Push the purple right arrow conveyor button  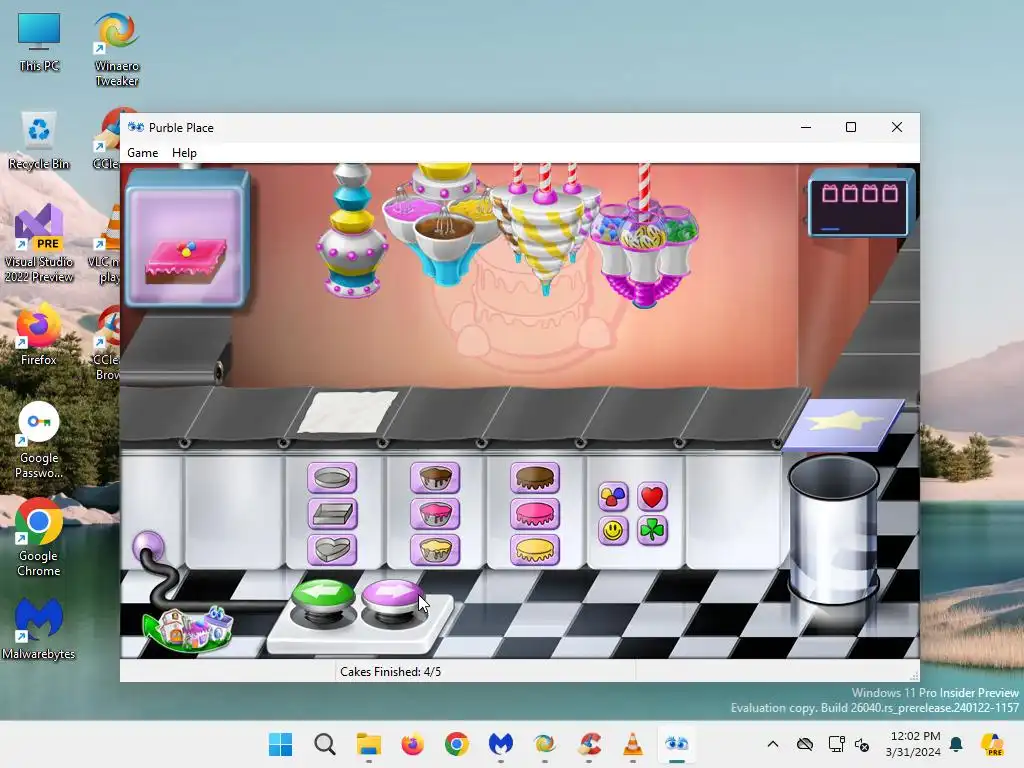point(392,598)
